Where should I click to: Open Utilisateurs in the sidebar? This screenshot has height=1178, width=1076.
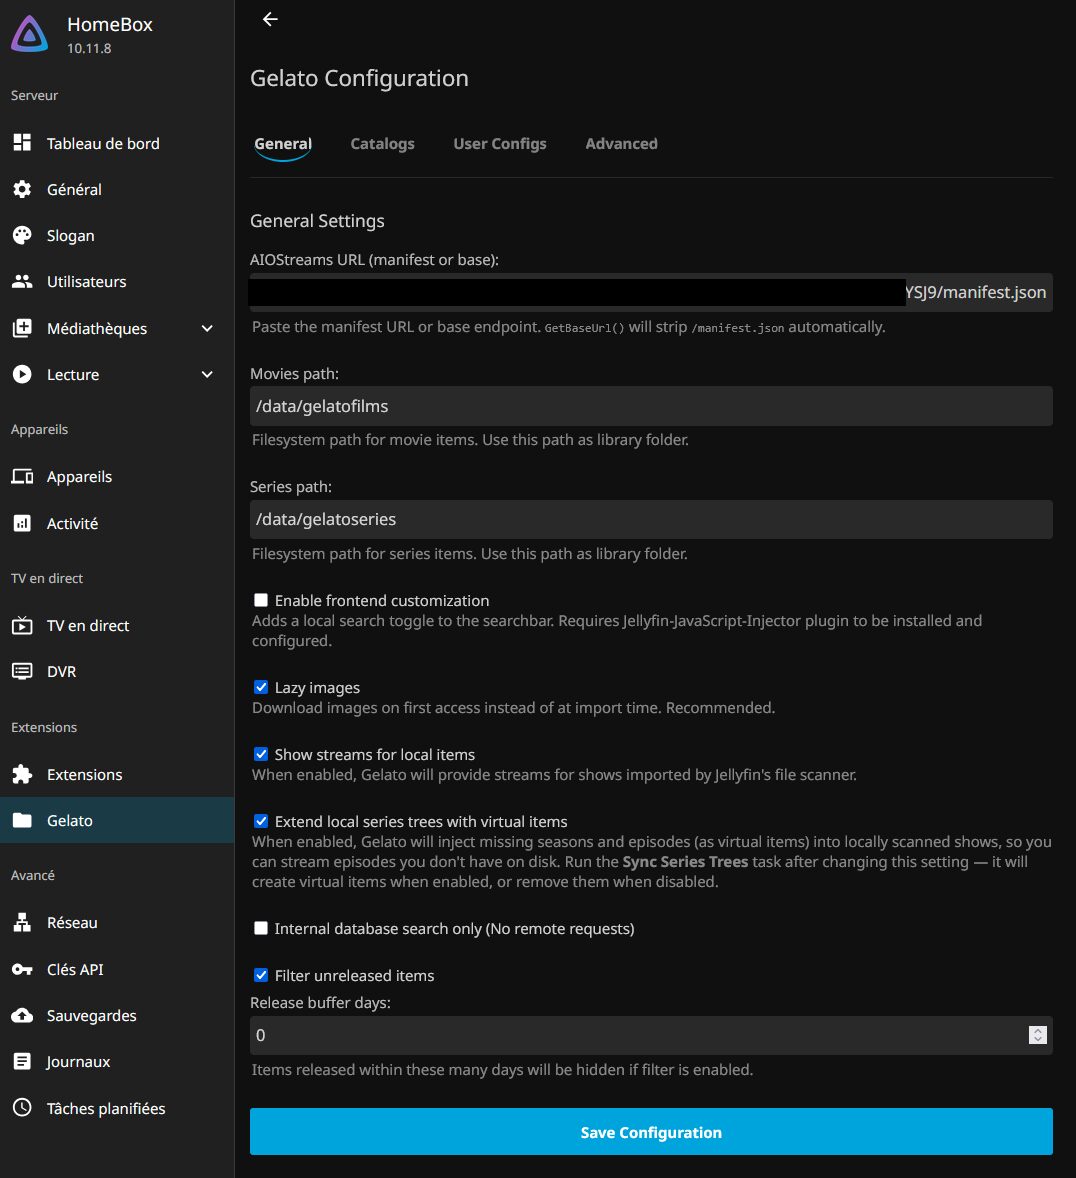click(x=117, y=282)
